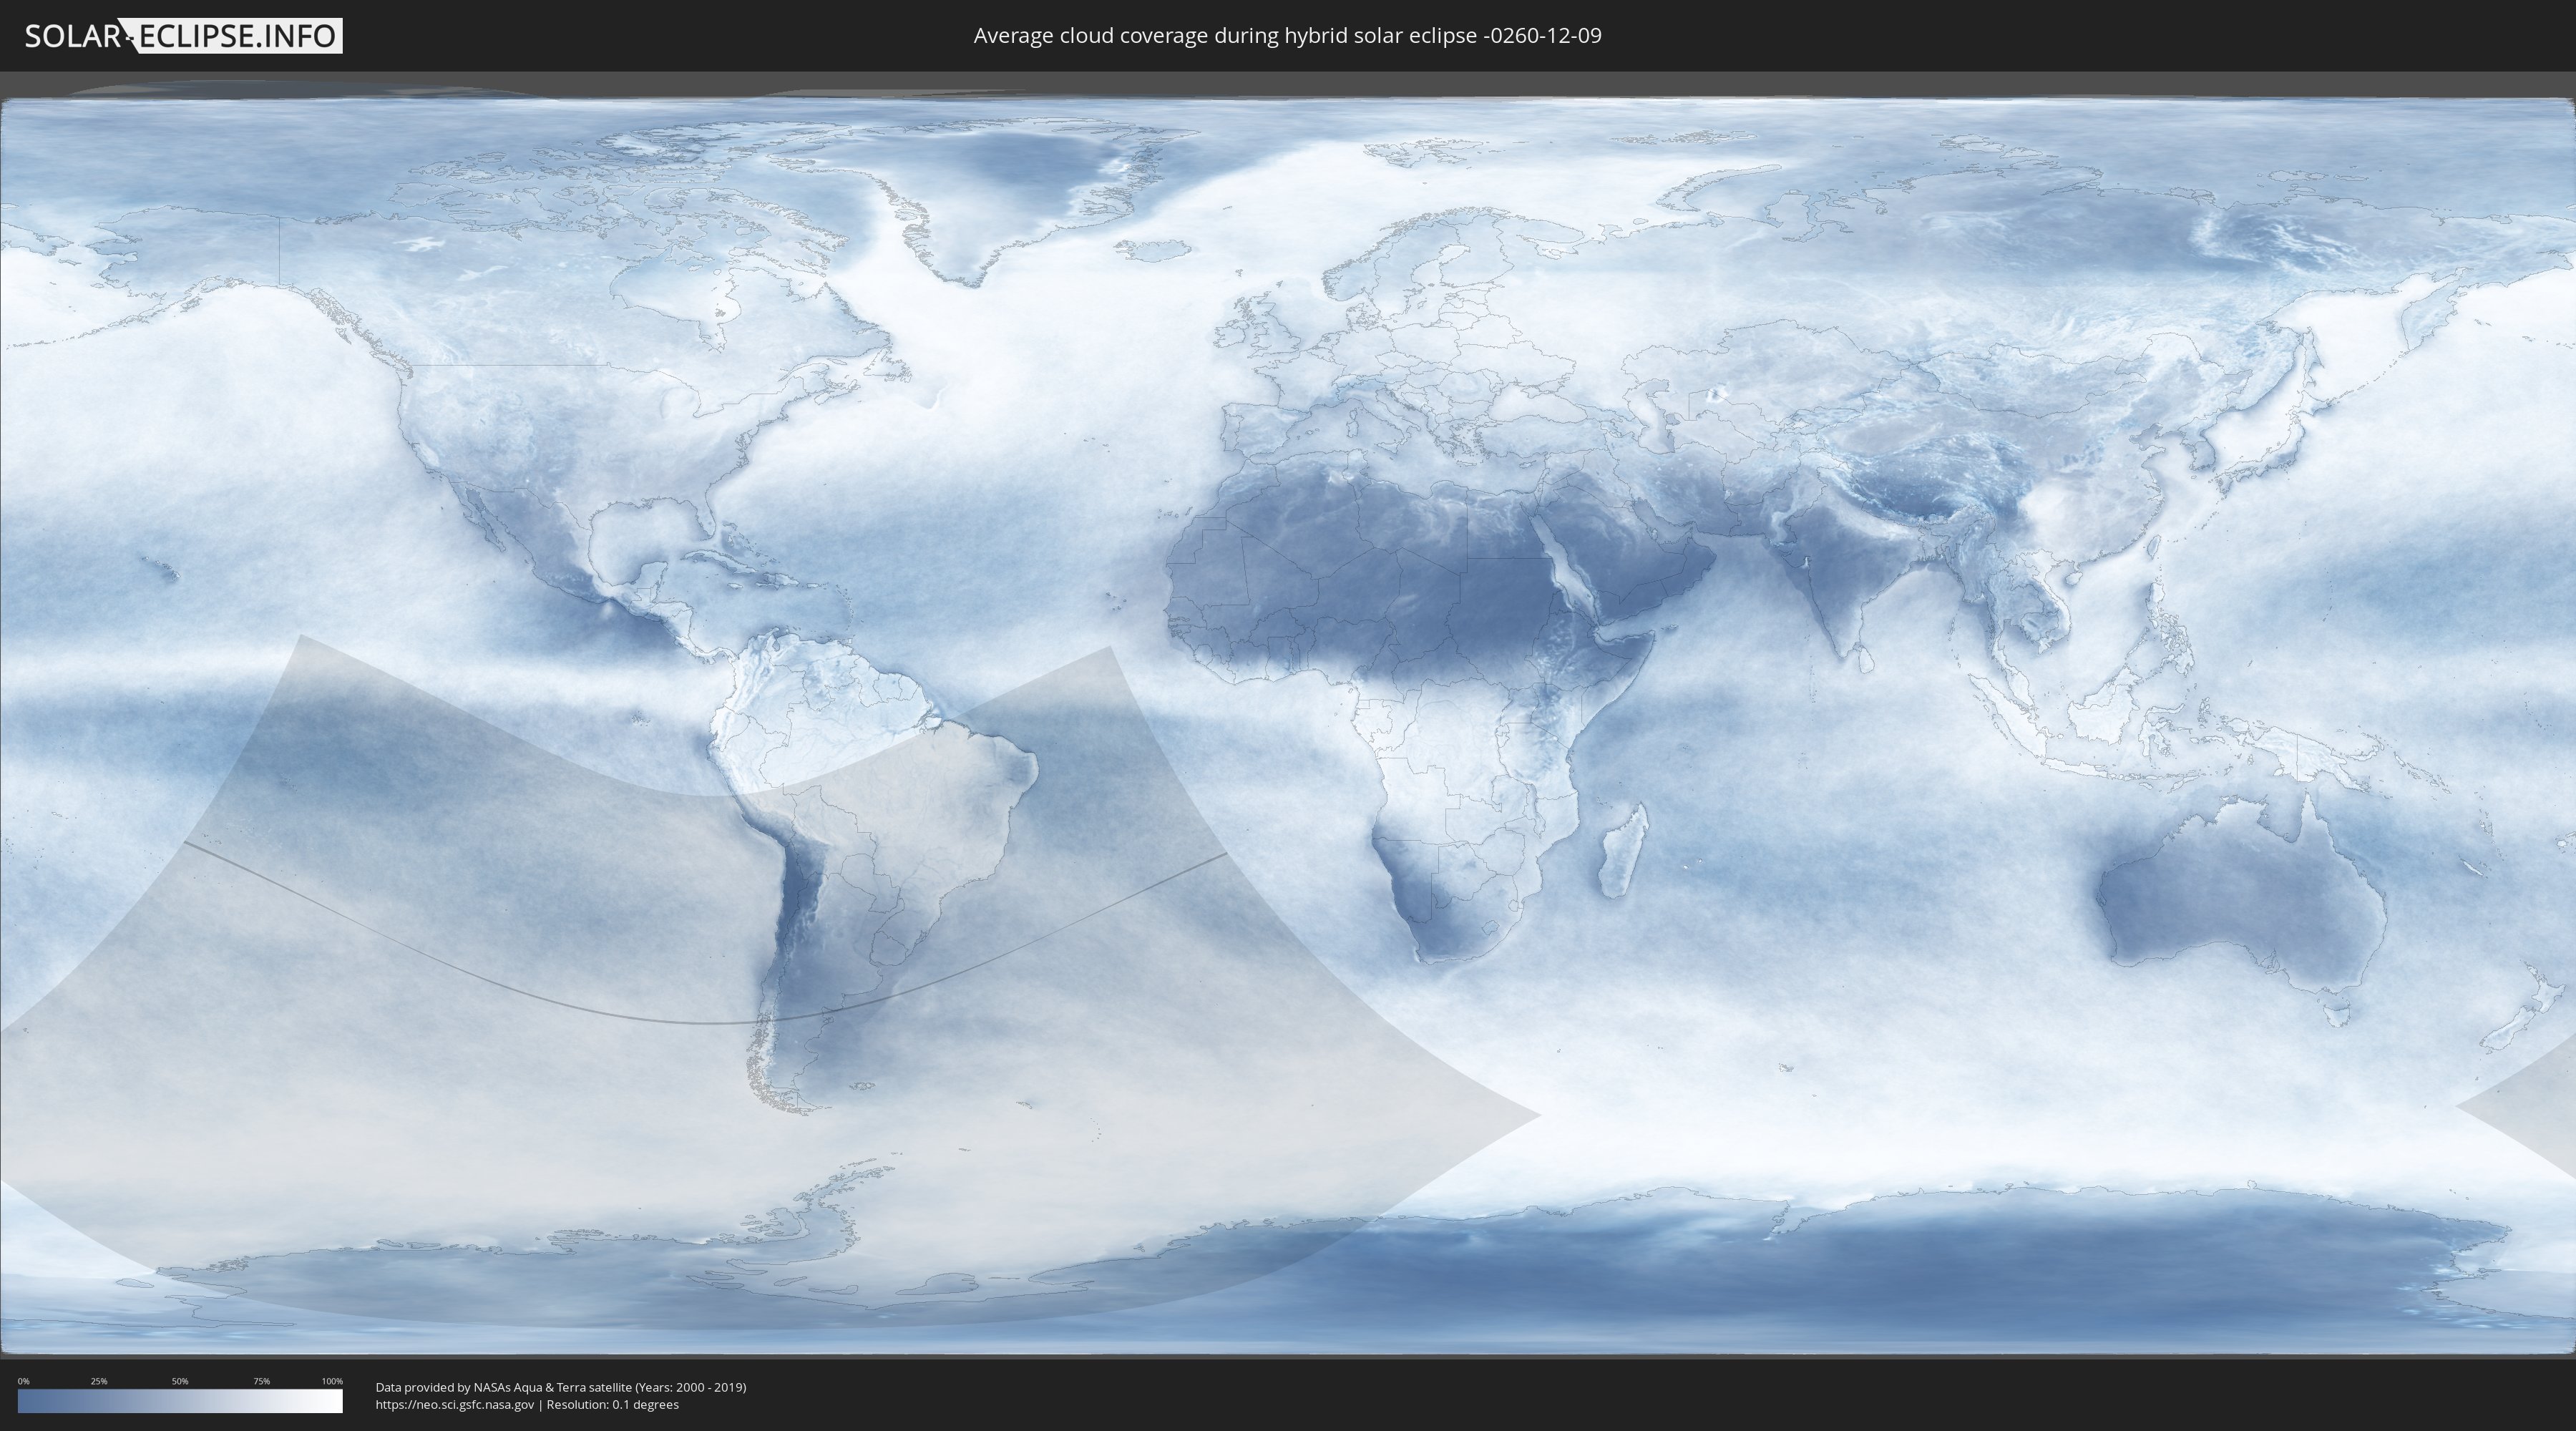Click the '25%' legend label
The image size is (2576, 1431).
point(99,1381)
